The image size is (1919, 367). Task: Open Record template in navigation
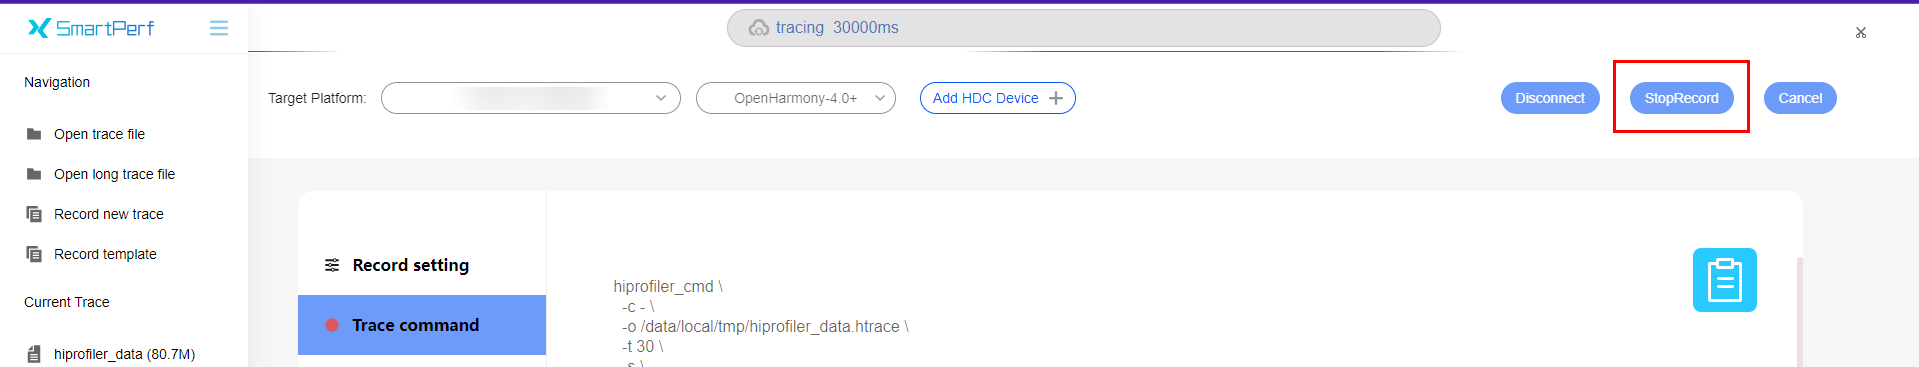tap(105, 254)
